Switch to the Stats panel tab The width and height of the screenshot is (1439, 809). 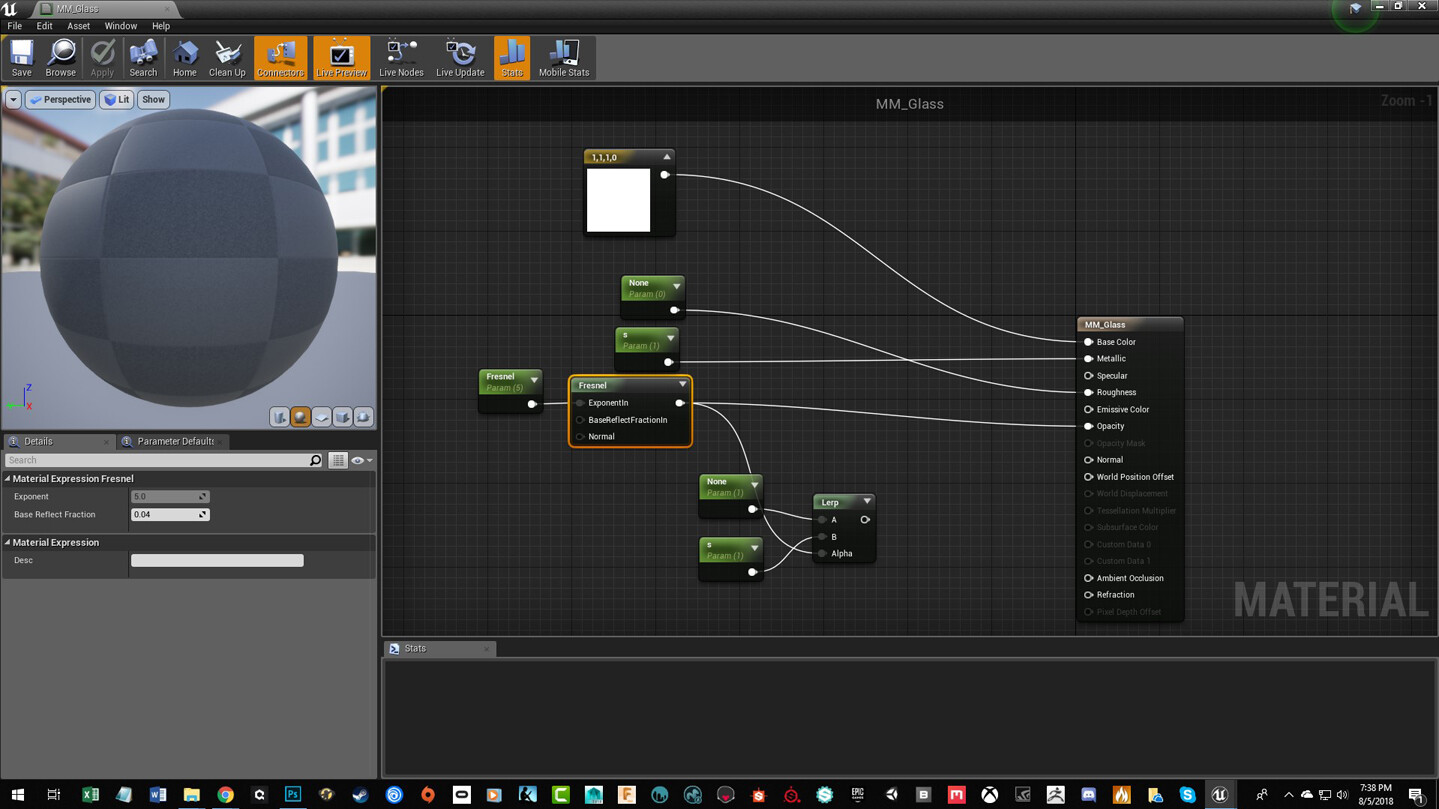[x=415, y=649]
